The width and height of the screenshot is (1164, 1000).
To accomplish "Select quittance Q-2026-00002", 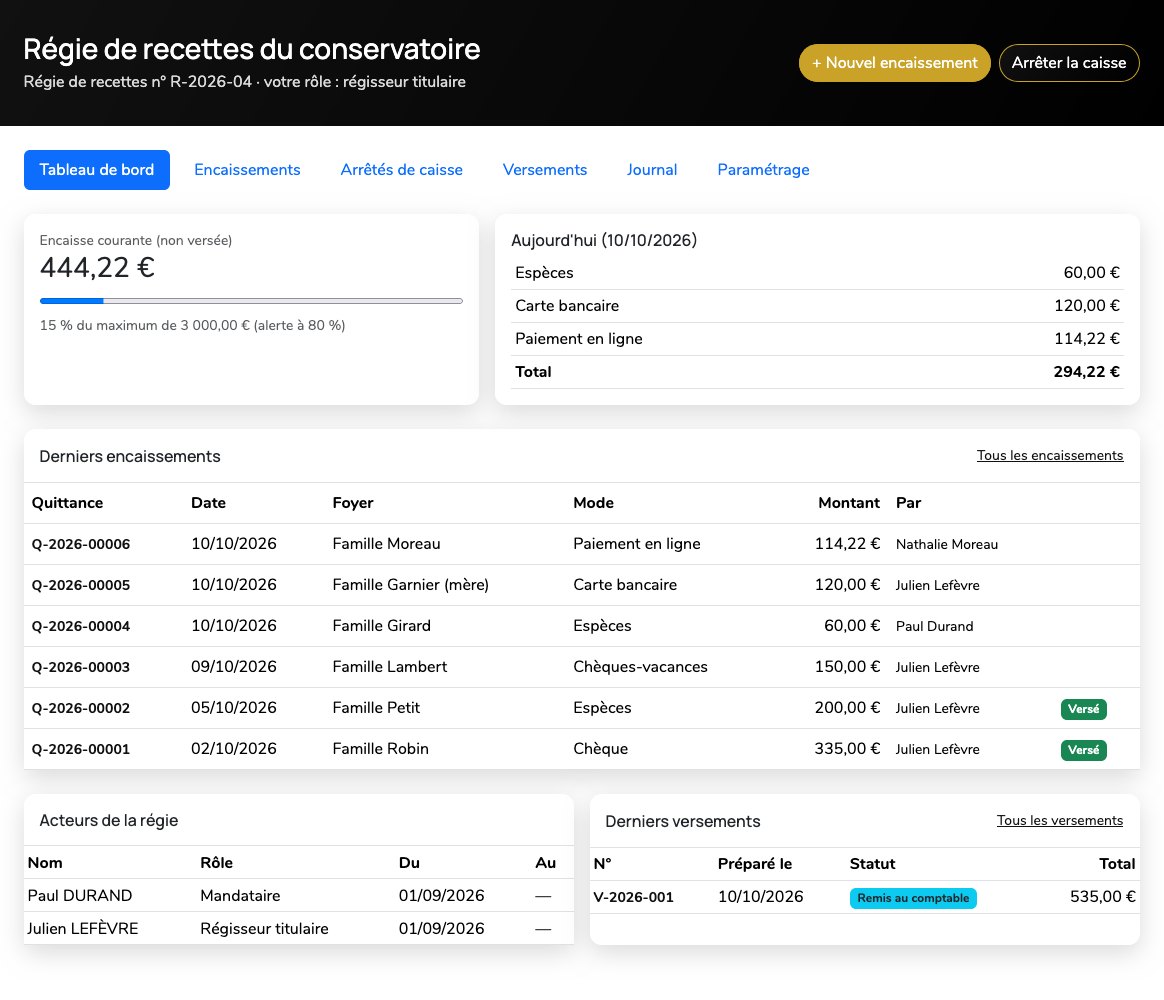I will [80, 708].
